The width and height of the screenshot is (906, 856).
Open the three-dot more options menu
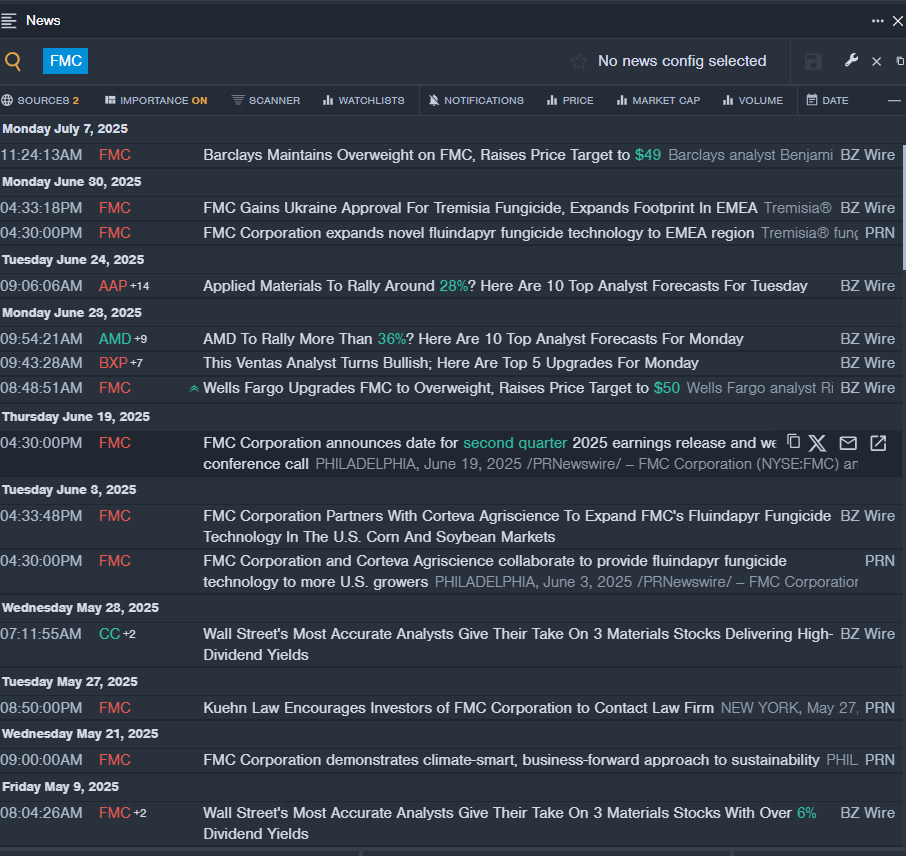(x=877, y=21)
